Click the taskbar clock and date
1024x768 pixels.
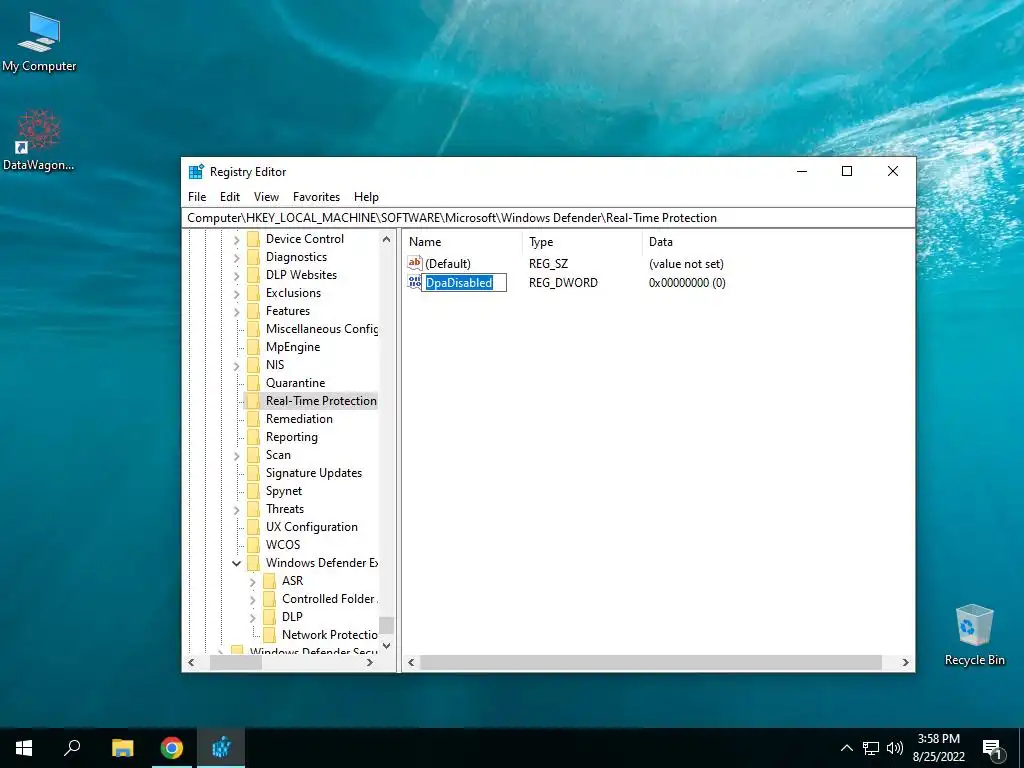pos(938,748)
